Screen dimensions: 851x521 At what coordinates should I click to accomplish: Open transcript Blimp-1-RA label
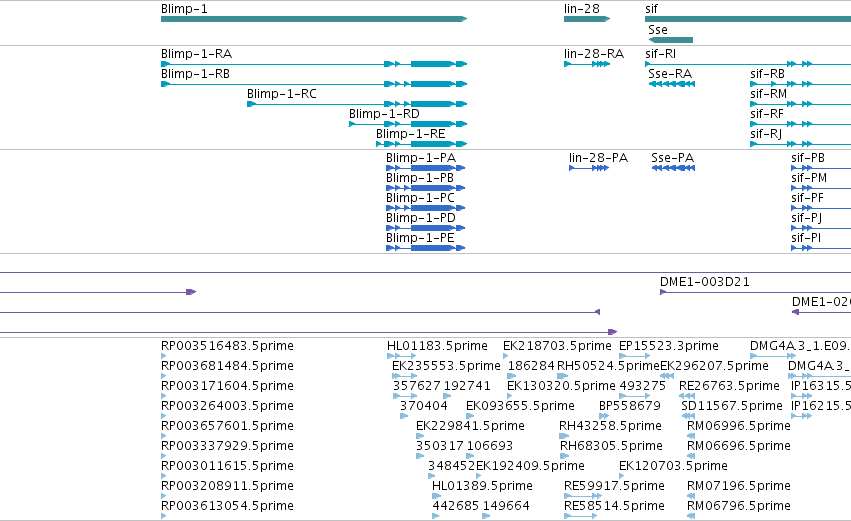pyautogui.click(x=196, y=54)
